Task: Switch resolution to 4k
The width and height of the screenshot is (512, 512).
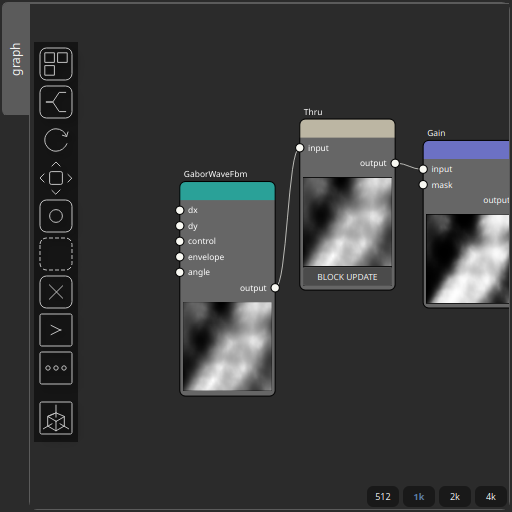Action: 491,497
